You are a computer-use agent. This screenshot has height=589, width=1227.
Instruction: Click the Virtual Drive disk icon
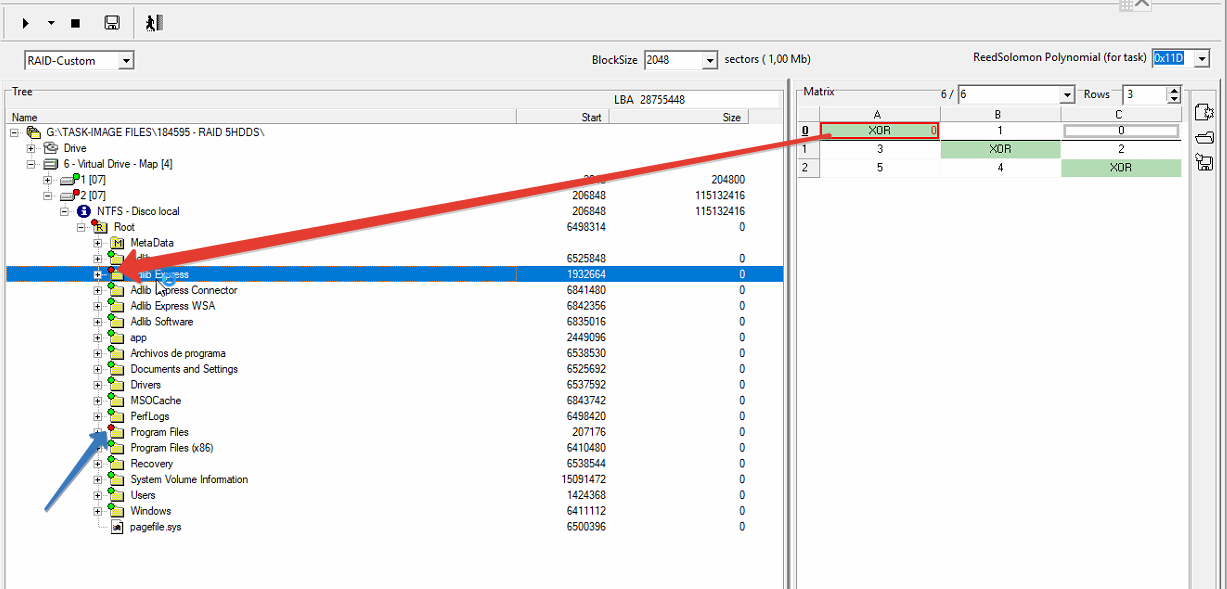coord(52,164)
